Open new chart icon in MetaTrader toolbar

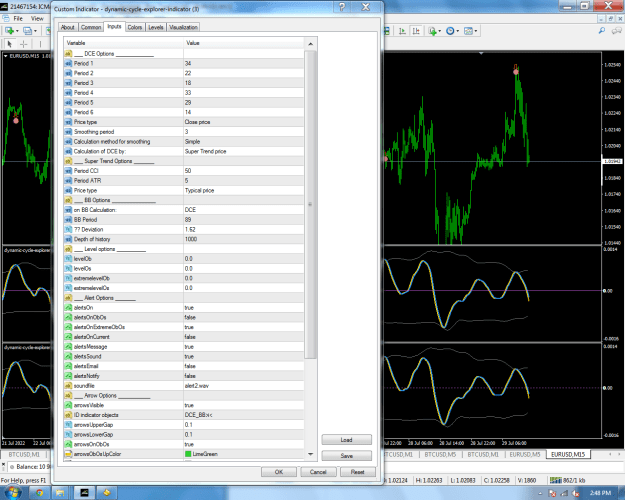9,31
